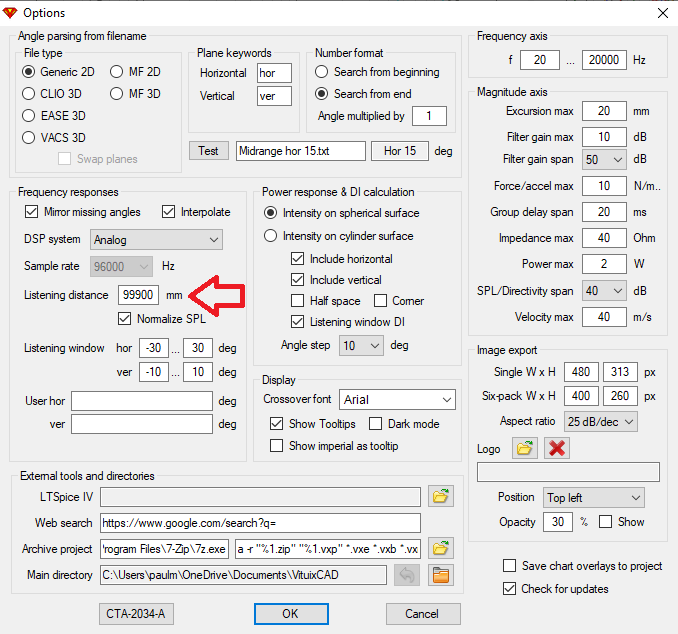Open DSP system dropdown

tap(157, 240)
